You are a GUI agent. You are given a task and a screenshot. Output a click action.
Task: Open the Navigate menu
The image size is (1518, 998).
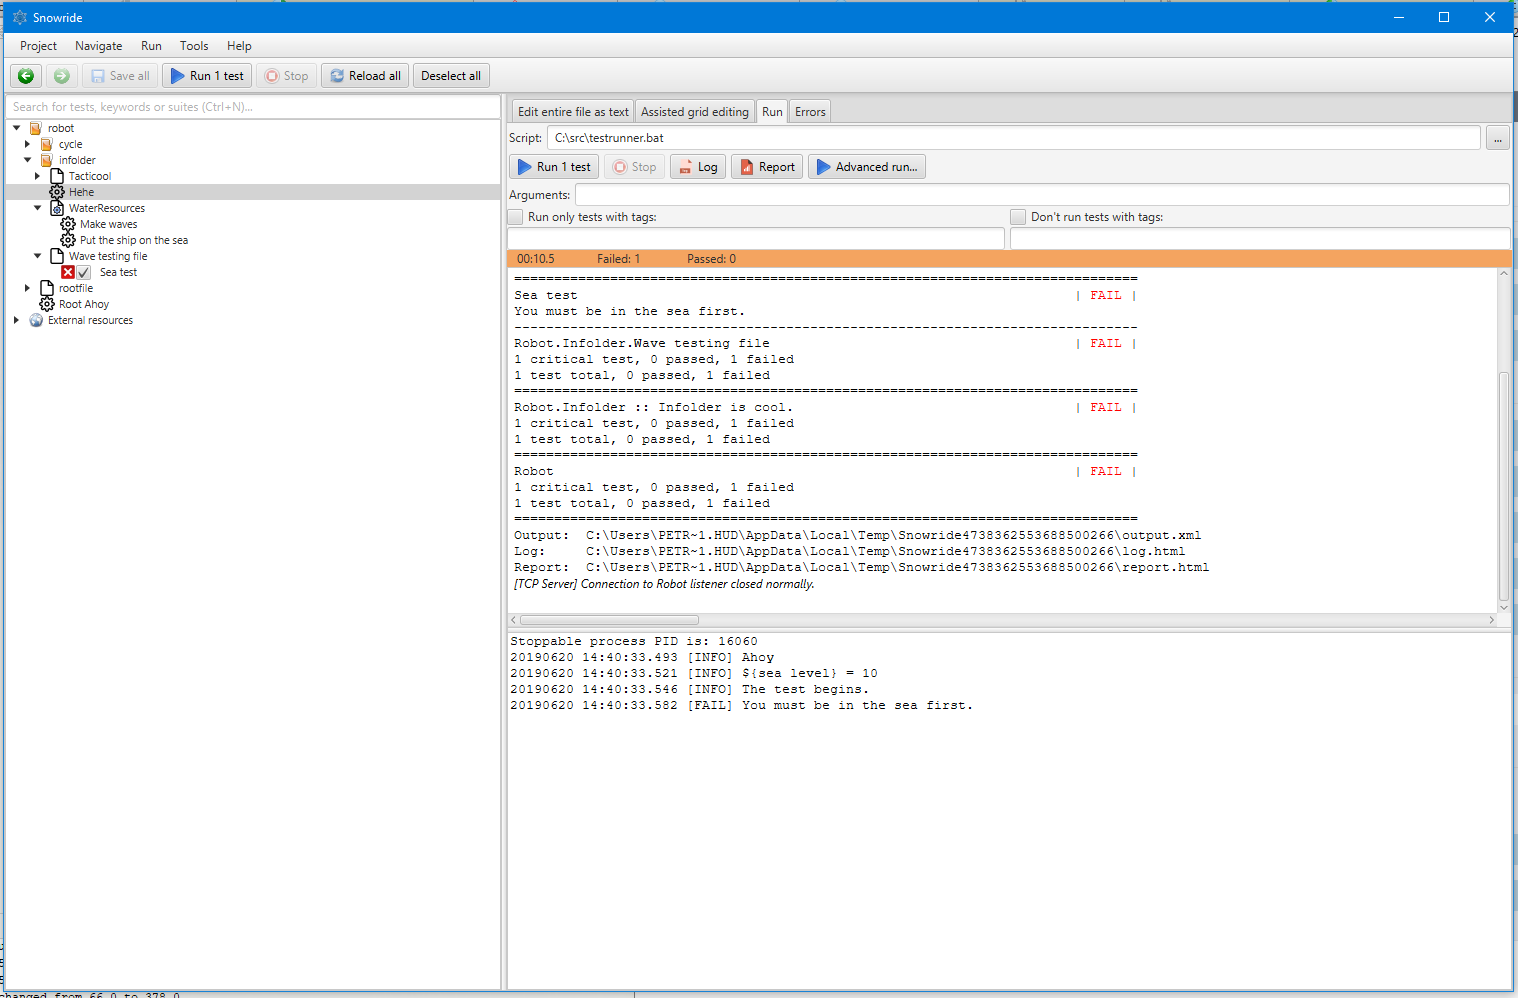99,46
